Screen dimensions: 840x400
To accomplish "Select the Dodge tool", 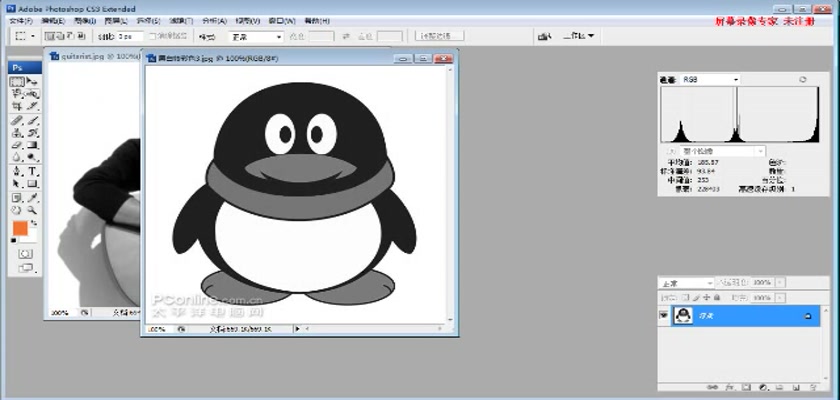I will coord(33,157).
